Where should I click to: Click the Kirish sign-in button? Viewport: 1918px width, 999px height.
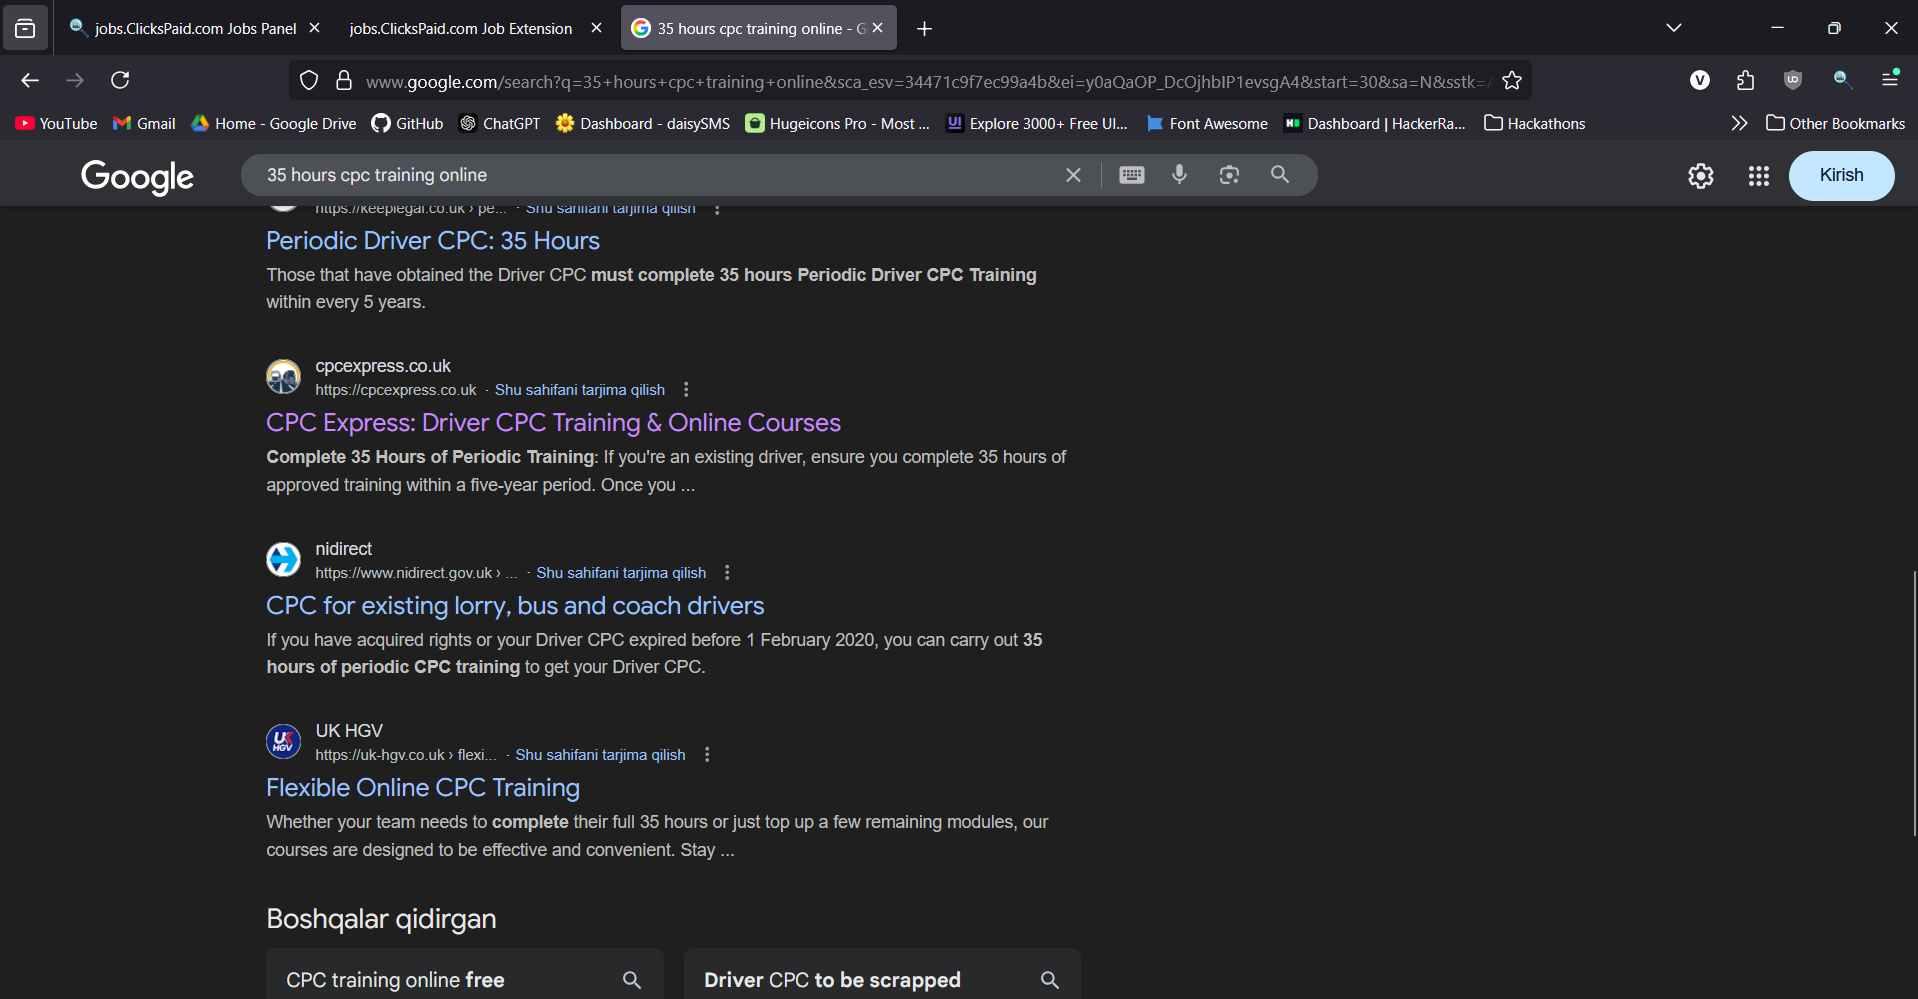(1841, 175)
